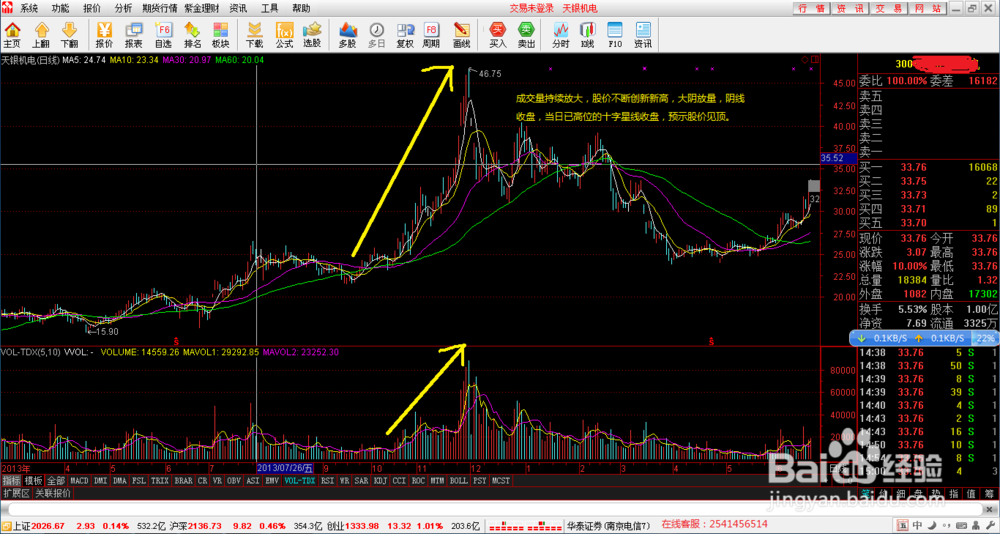
Task: Select the 全部 indicators tab
Action: click(x=56, y=480)
